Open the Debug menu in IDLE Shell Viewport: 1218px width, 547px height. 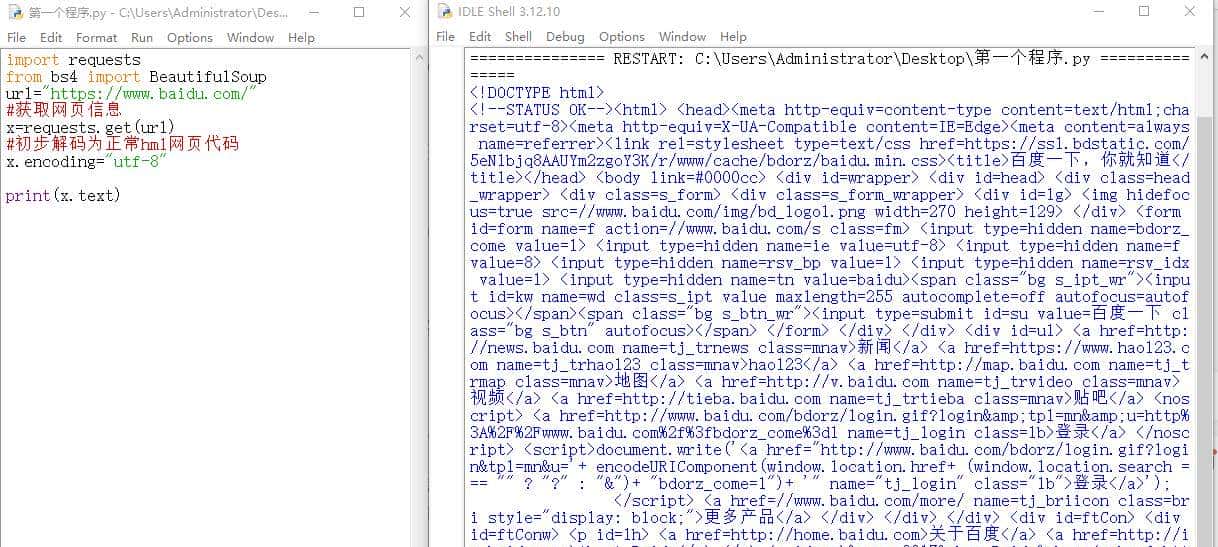tap(565, 36)
